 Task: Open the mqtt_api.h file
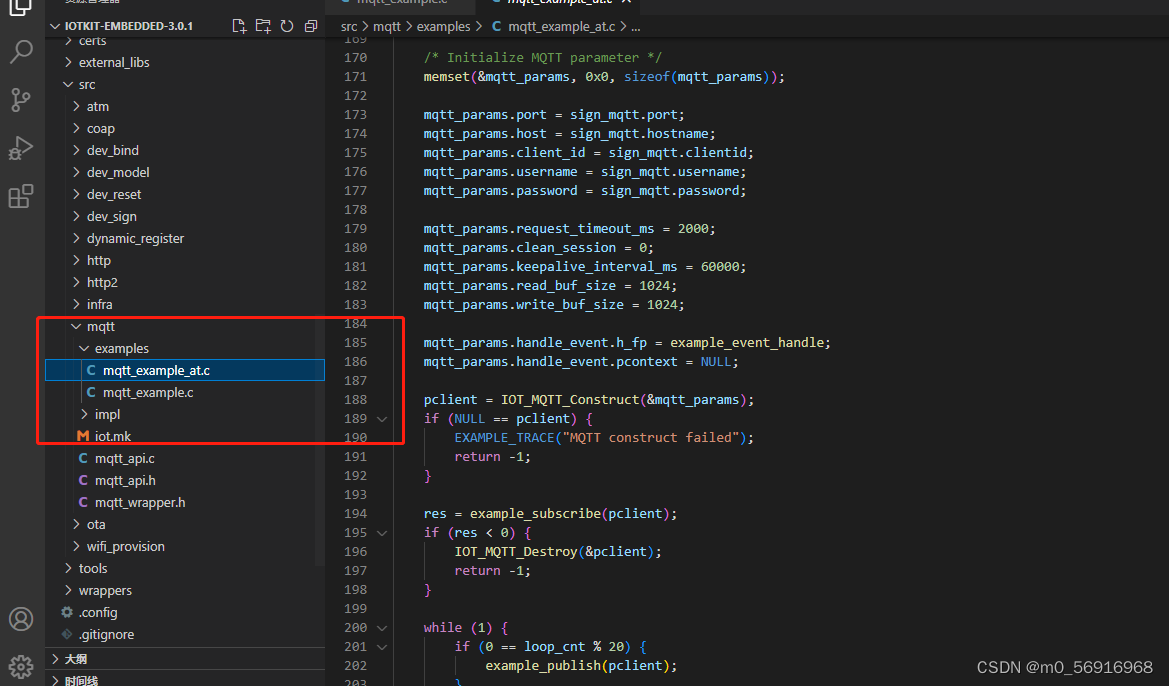tap(128, 480)
